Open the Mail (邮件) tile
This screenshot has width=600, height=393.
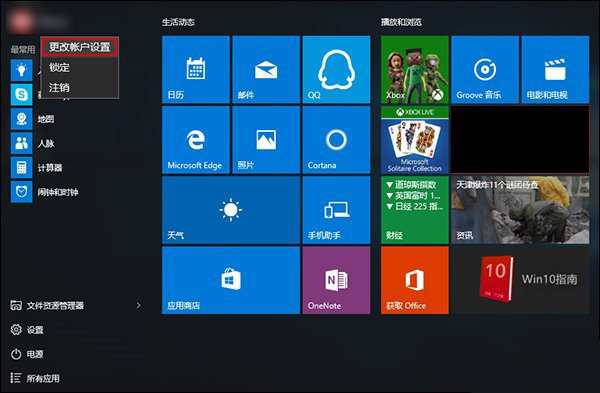click(x=266, y=70)
